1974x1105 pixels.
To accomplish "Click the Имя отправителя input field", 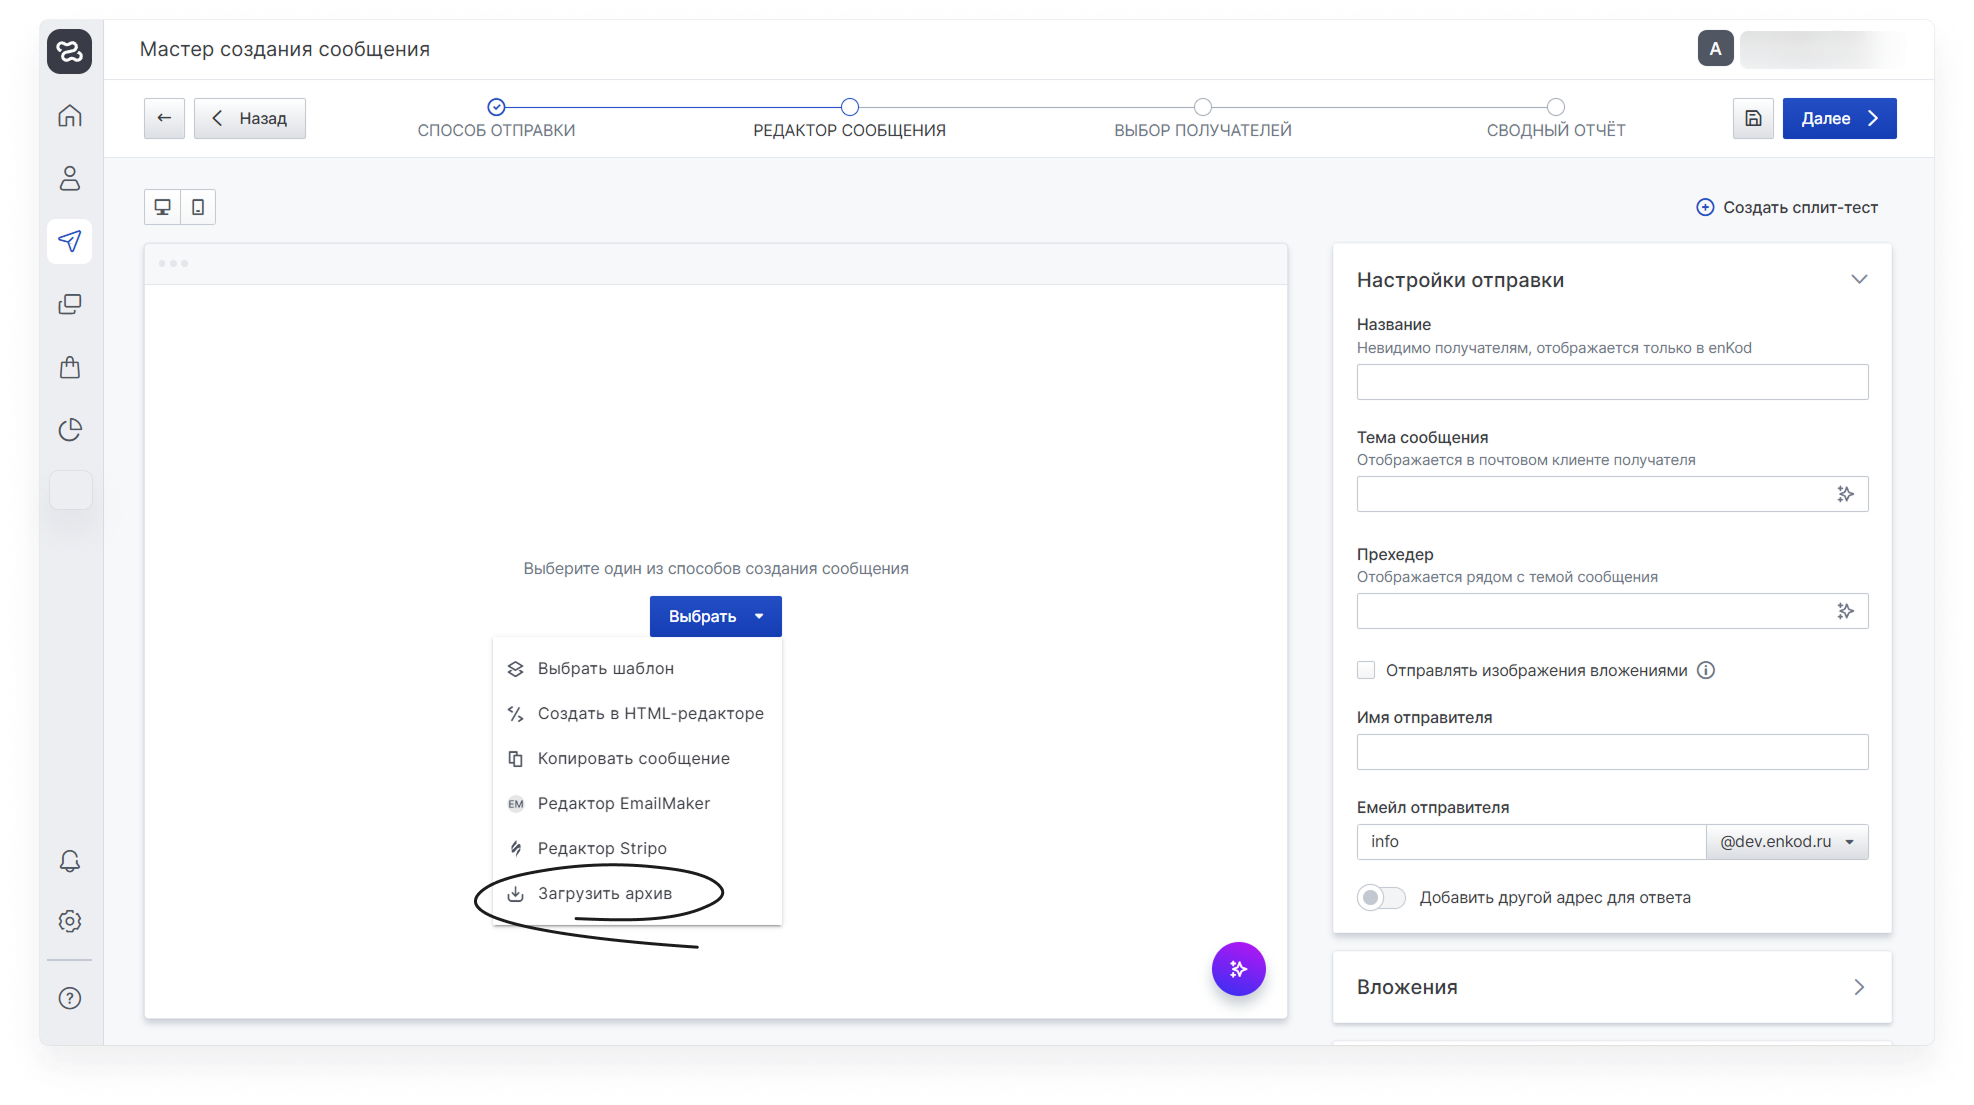I will click(x=1612, y=752).
